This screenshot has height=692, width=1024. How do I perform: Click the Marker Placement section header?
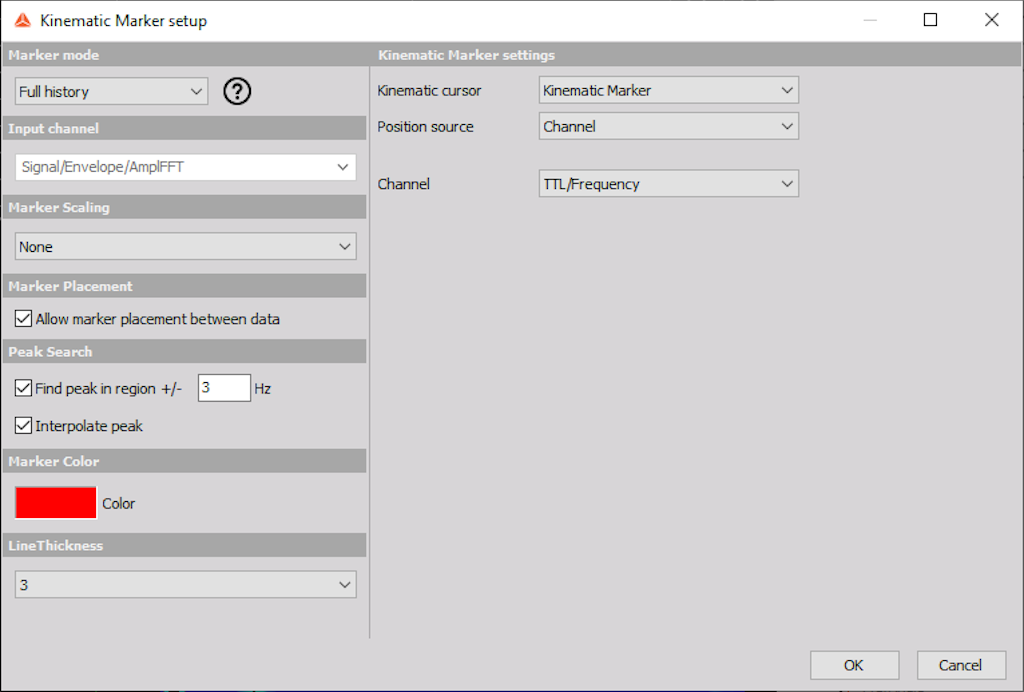(185, 286)
